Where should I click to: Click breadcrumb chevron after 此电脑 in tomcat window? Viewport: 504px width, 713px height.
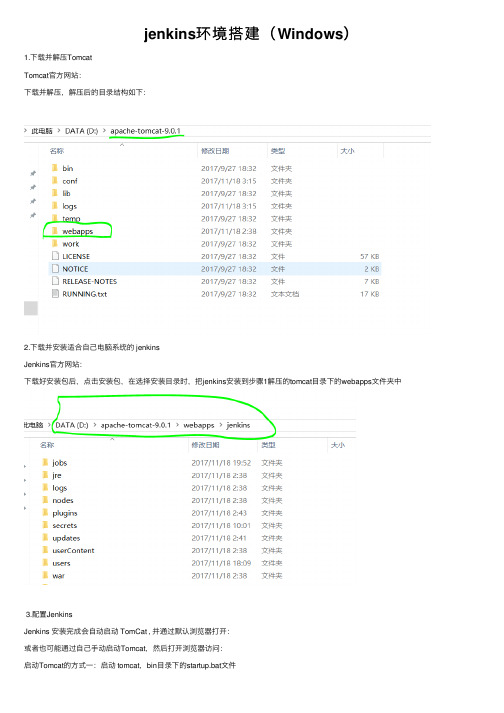point(59,131)
